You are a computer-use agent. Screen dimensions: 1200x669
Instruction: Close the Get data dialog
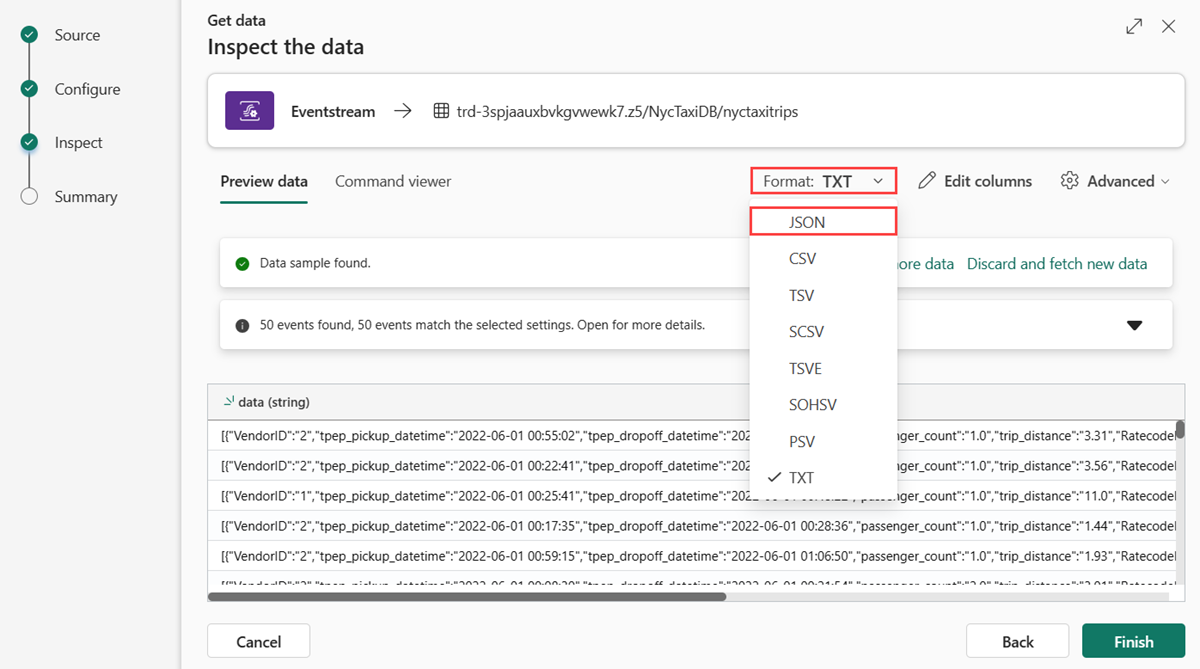[x=1168, y=27]
